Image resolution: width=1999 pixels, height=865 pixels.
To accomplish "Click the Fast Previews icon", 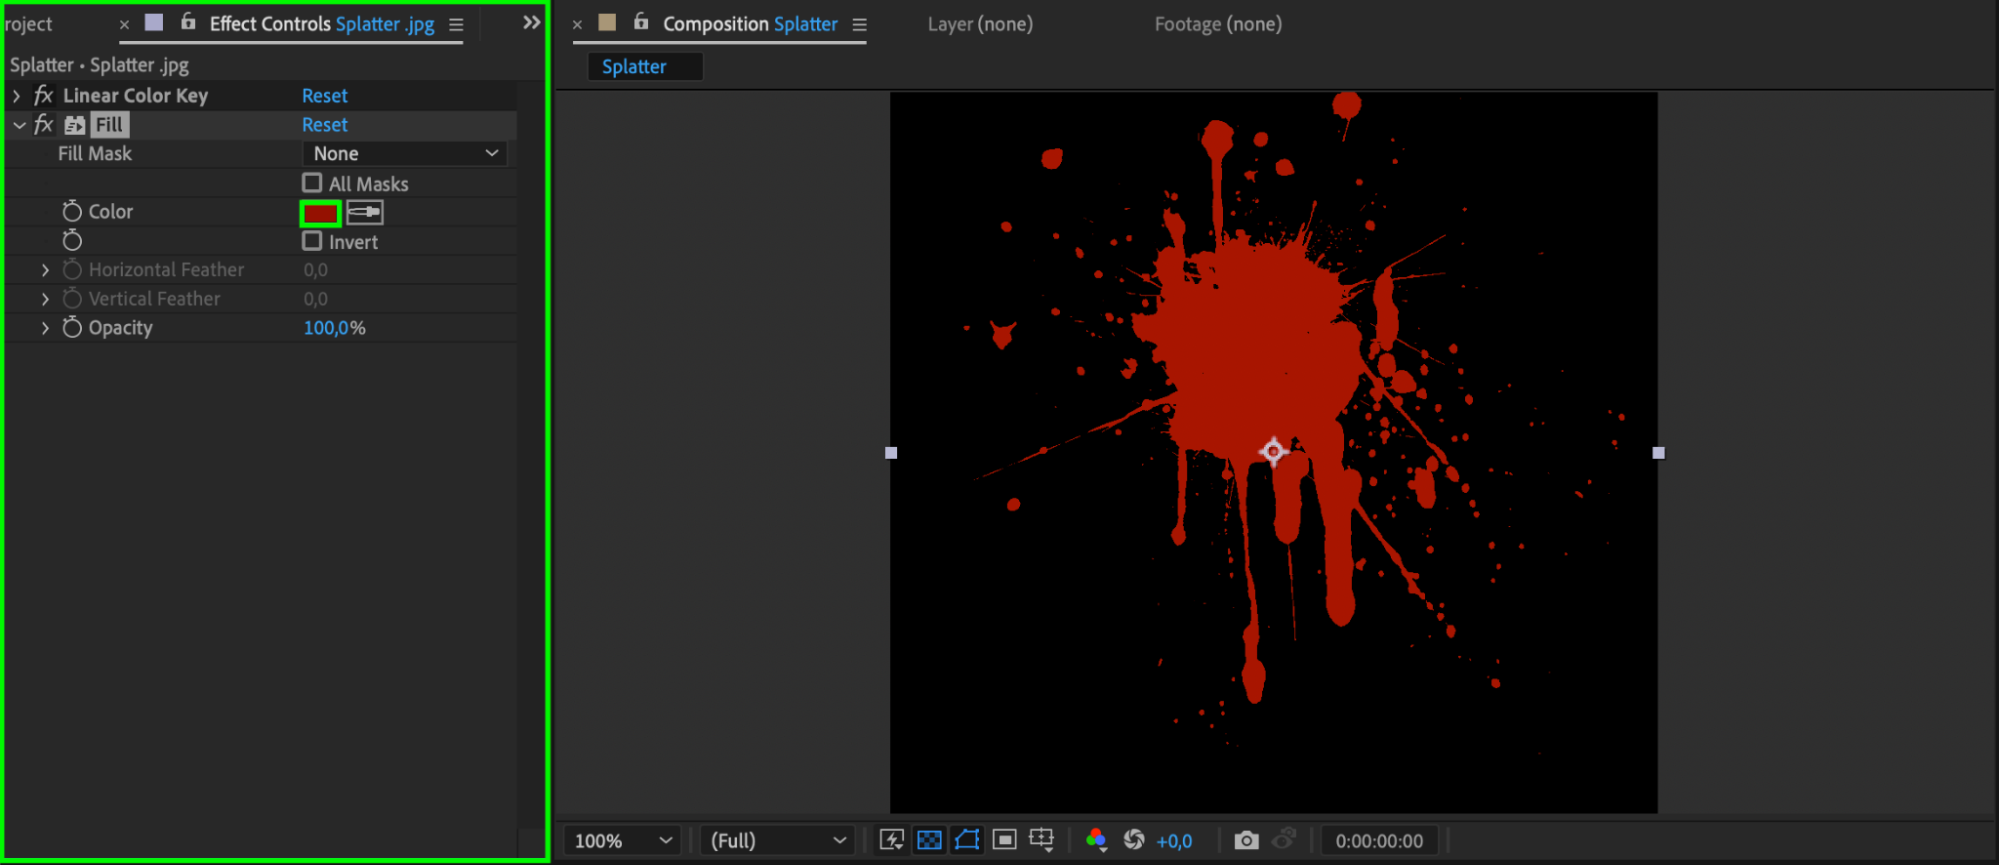I will click(x=891, y=840).
